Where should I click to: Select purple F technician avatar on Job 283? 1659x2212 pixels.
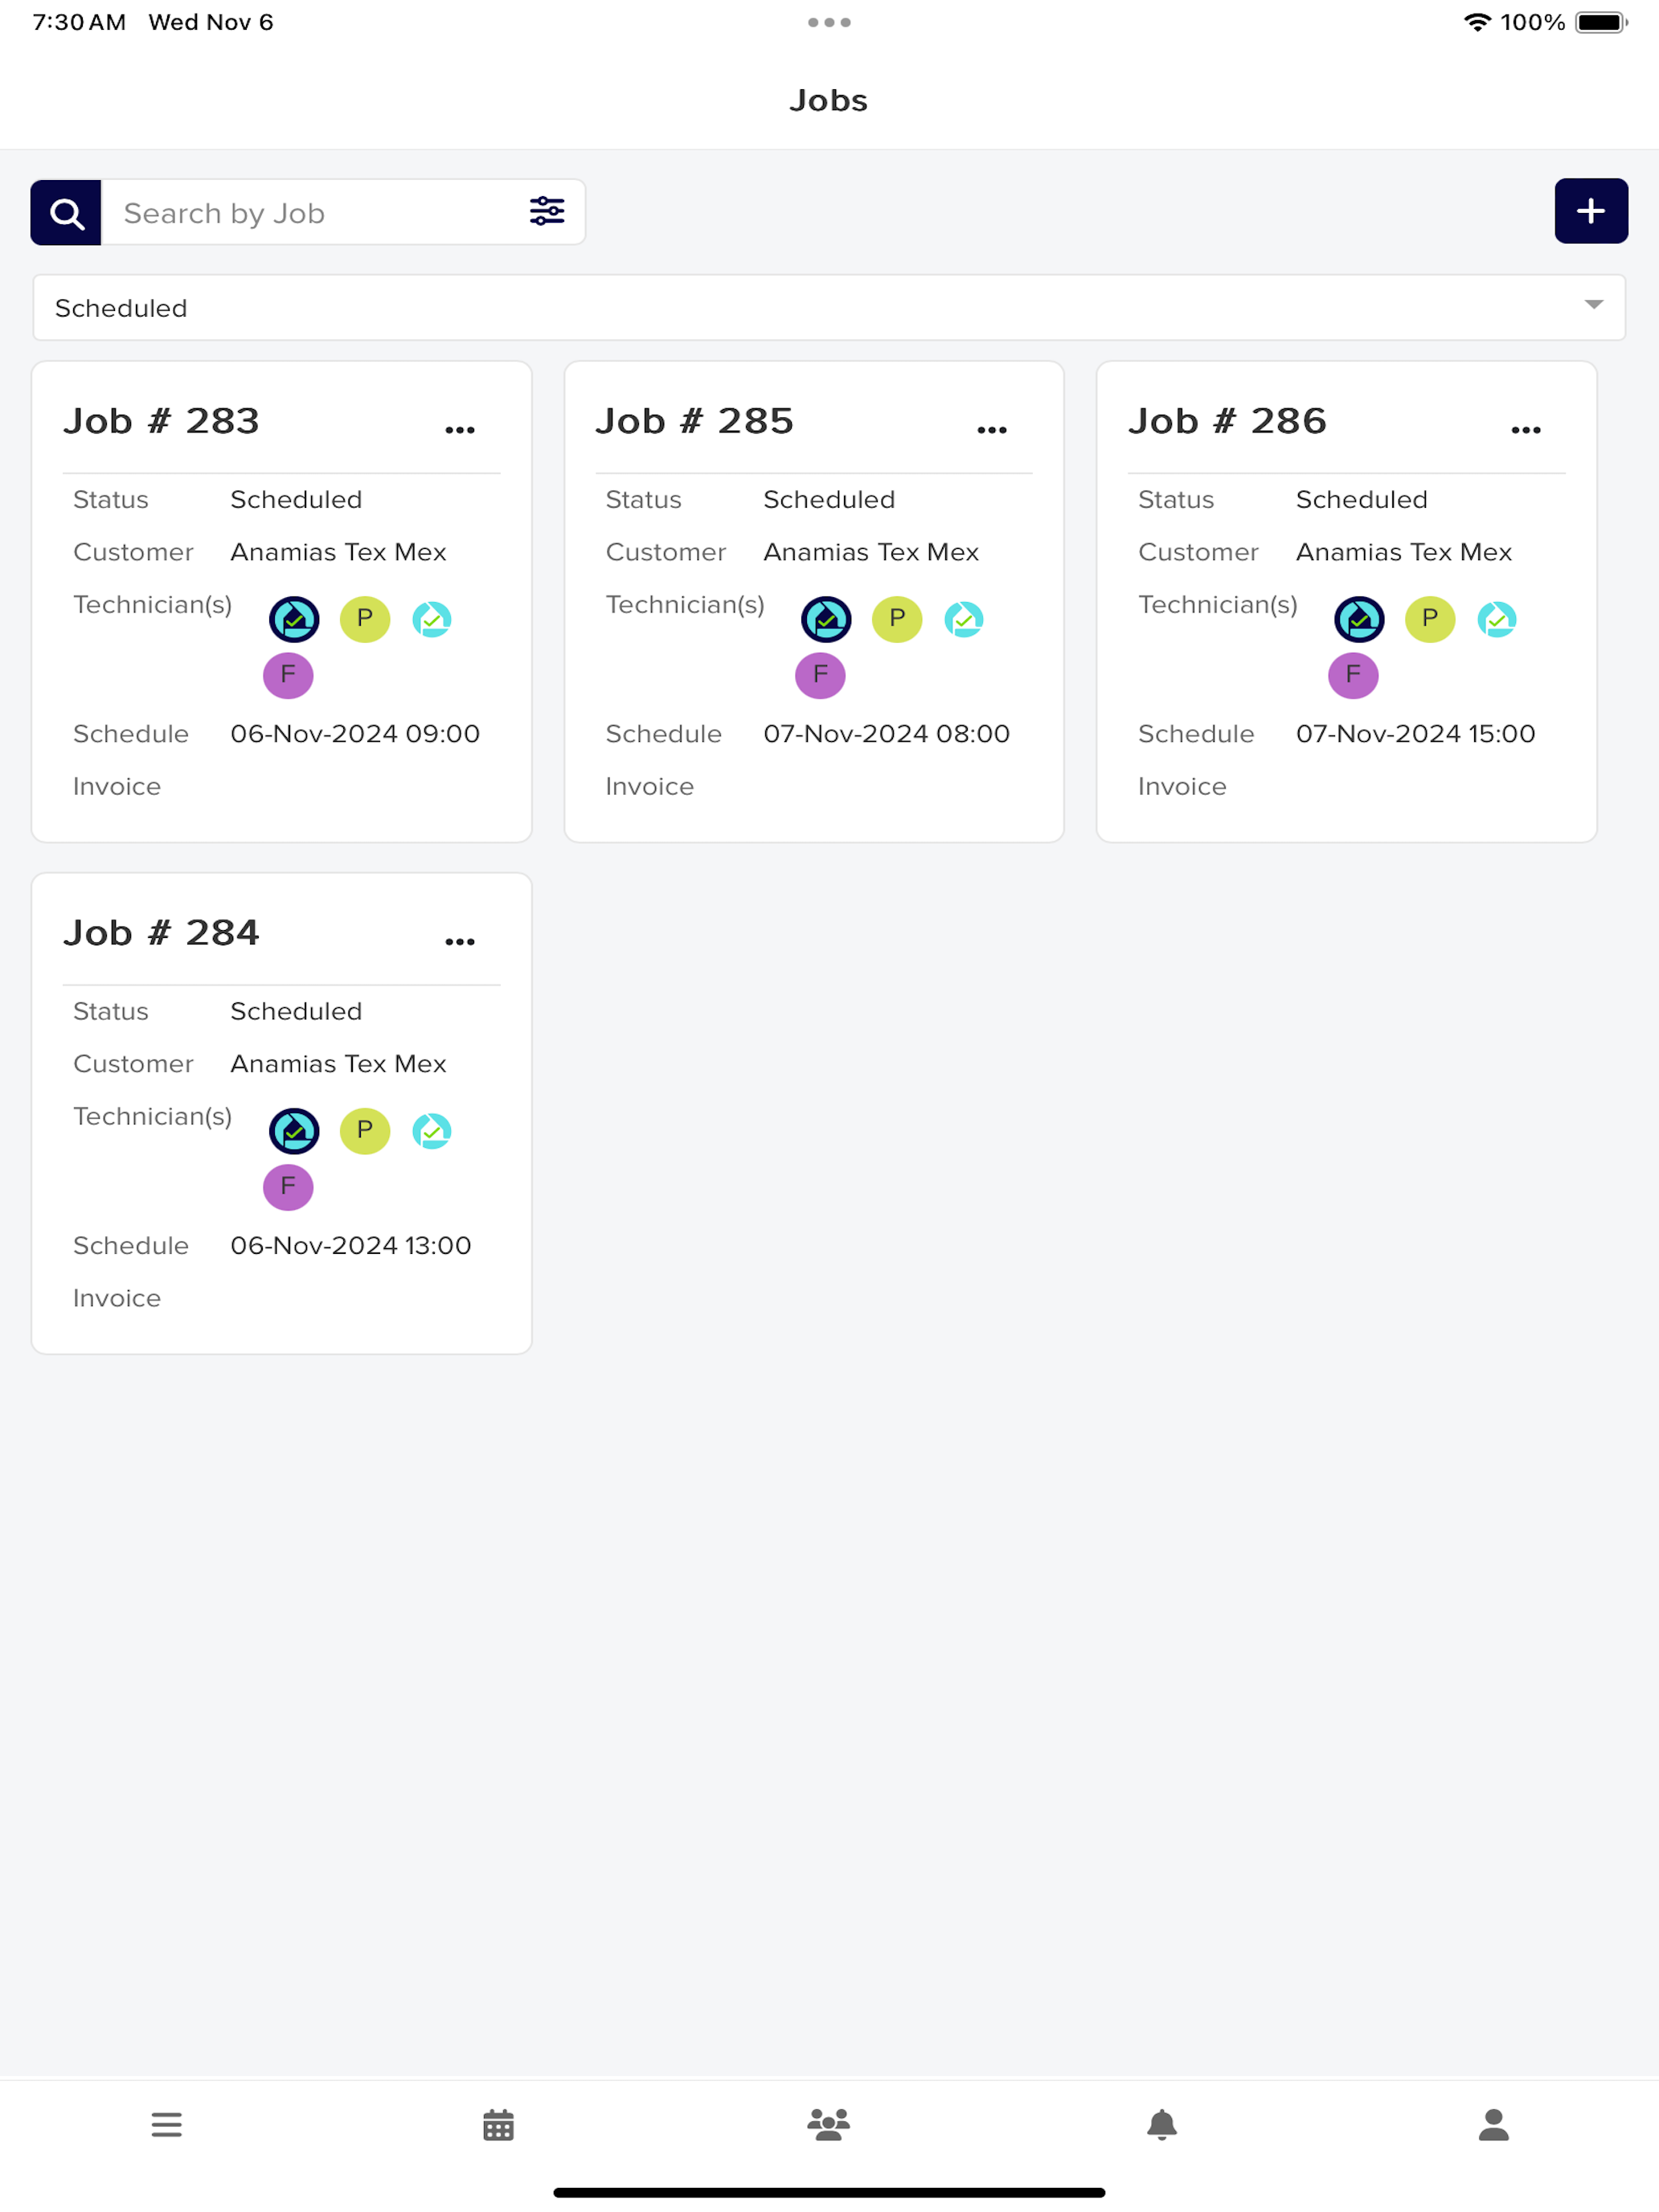tap(288, 675)
